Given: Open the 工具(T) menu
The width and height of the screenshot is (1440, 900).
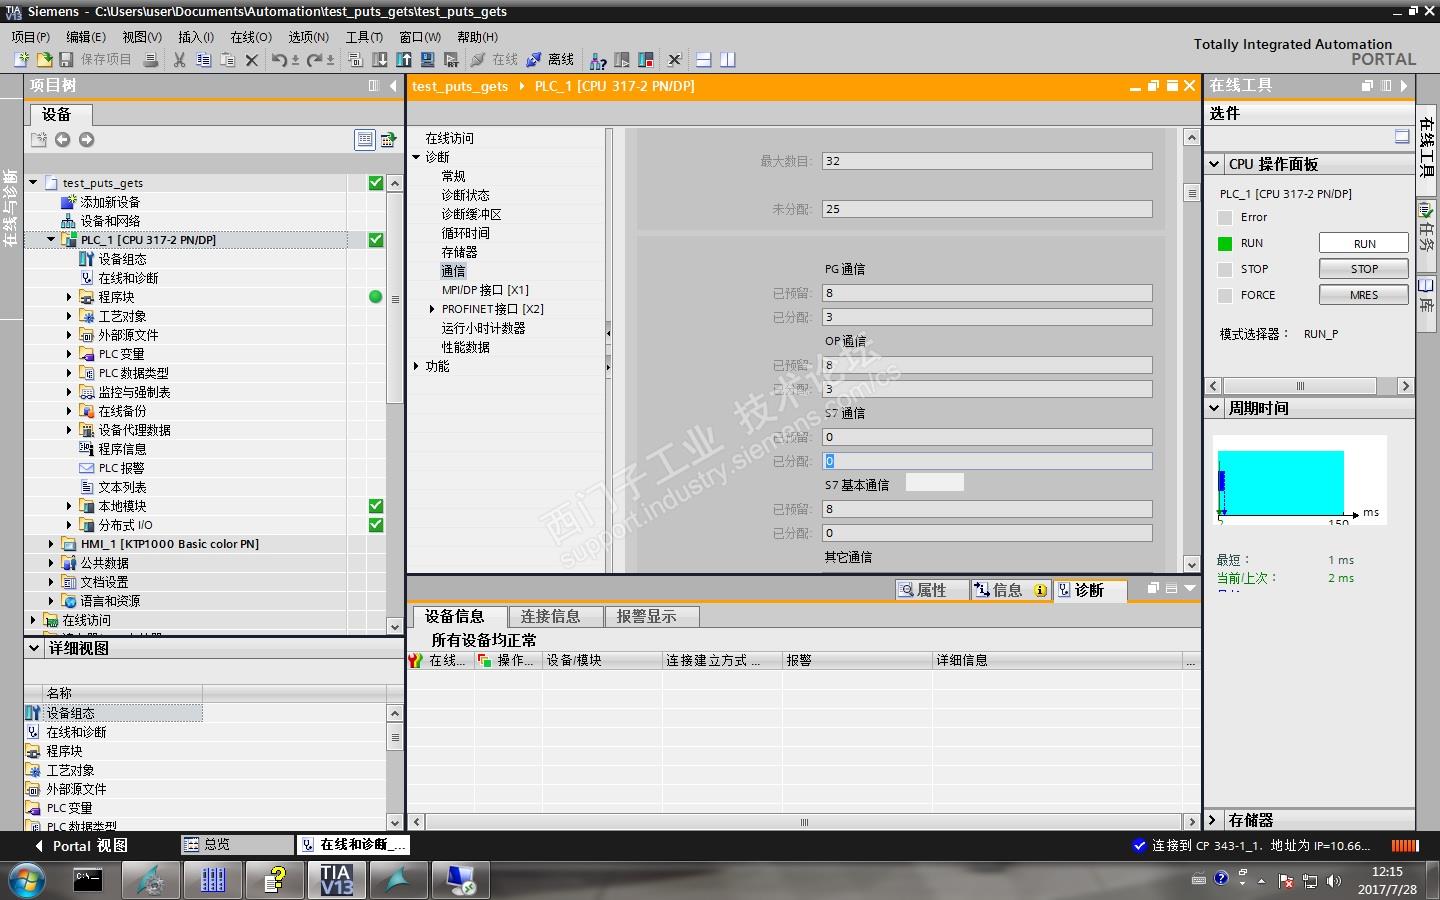Looking at the screenshot, I should 364,37.
